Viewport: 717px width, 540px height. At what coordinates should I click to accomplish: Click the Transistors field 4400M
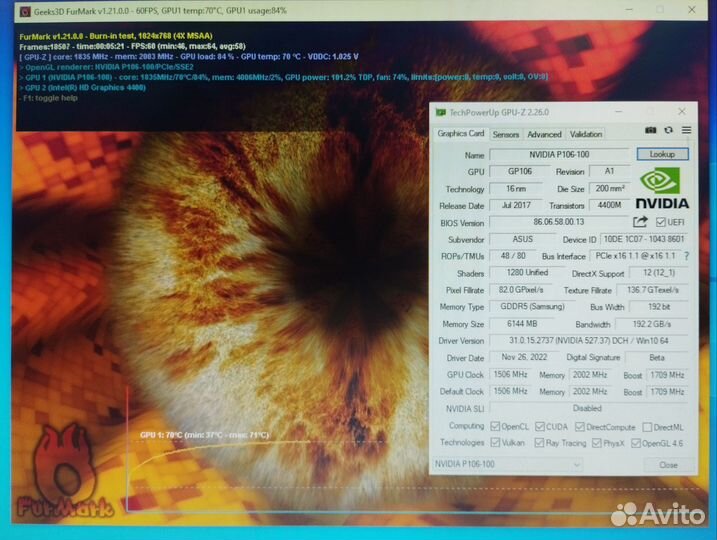tap(609, 205)
